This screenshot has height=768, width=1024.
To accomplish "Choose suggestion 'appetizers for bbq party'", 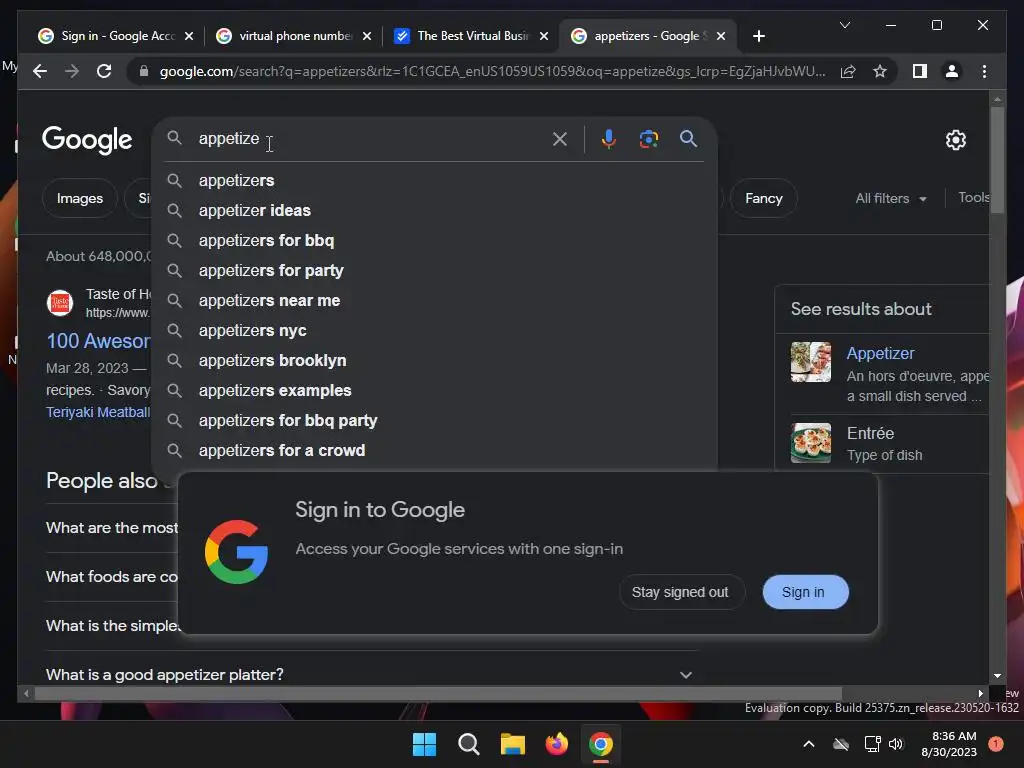I will click(x=434, y=421).
